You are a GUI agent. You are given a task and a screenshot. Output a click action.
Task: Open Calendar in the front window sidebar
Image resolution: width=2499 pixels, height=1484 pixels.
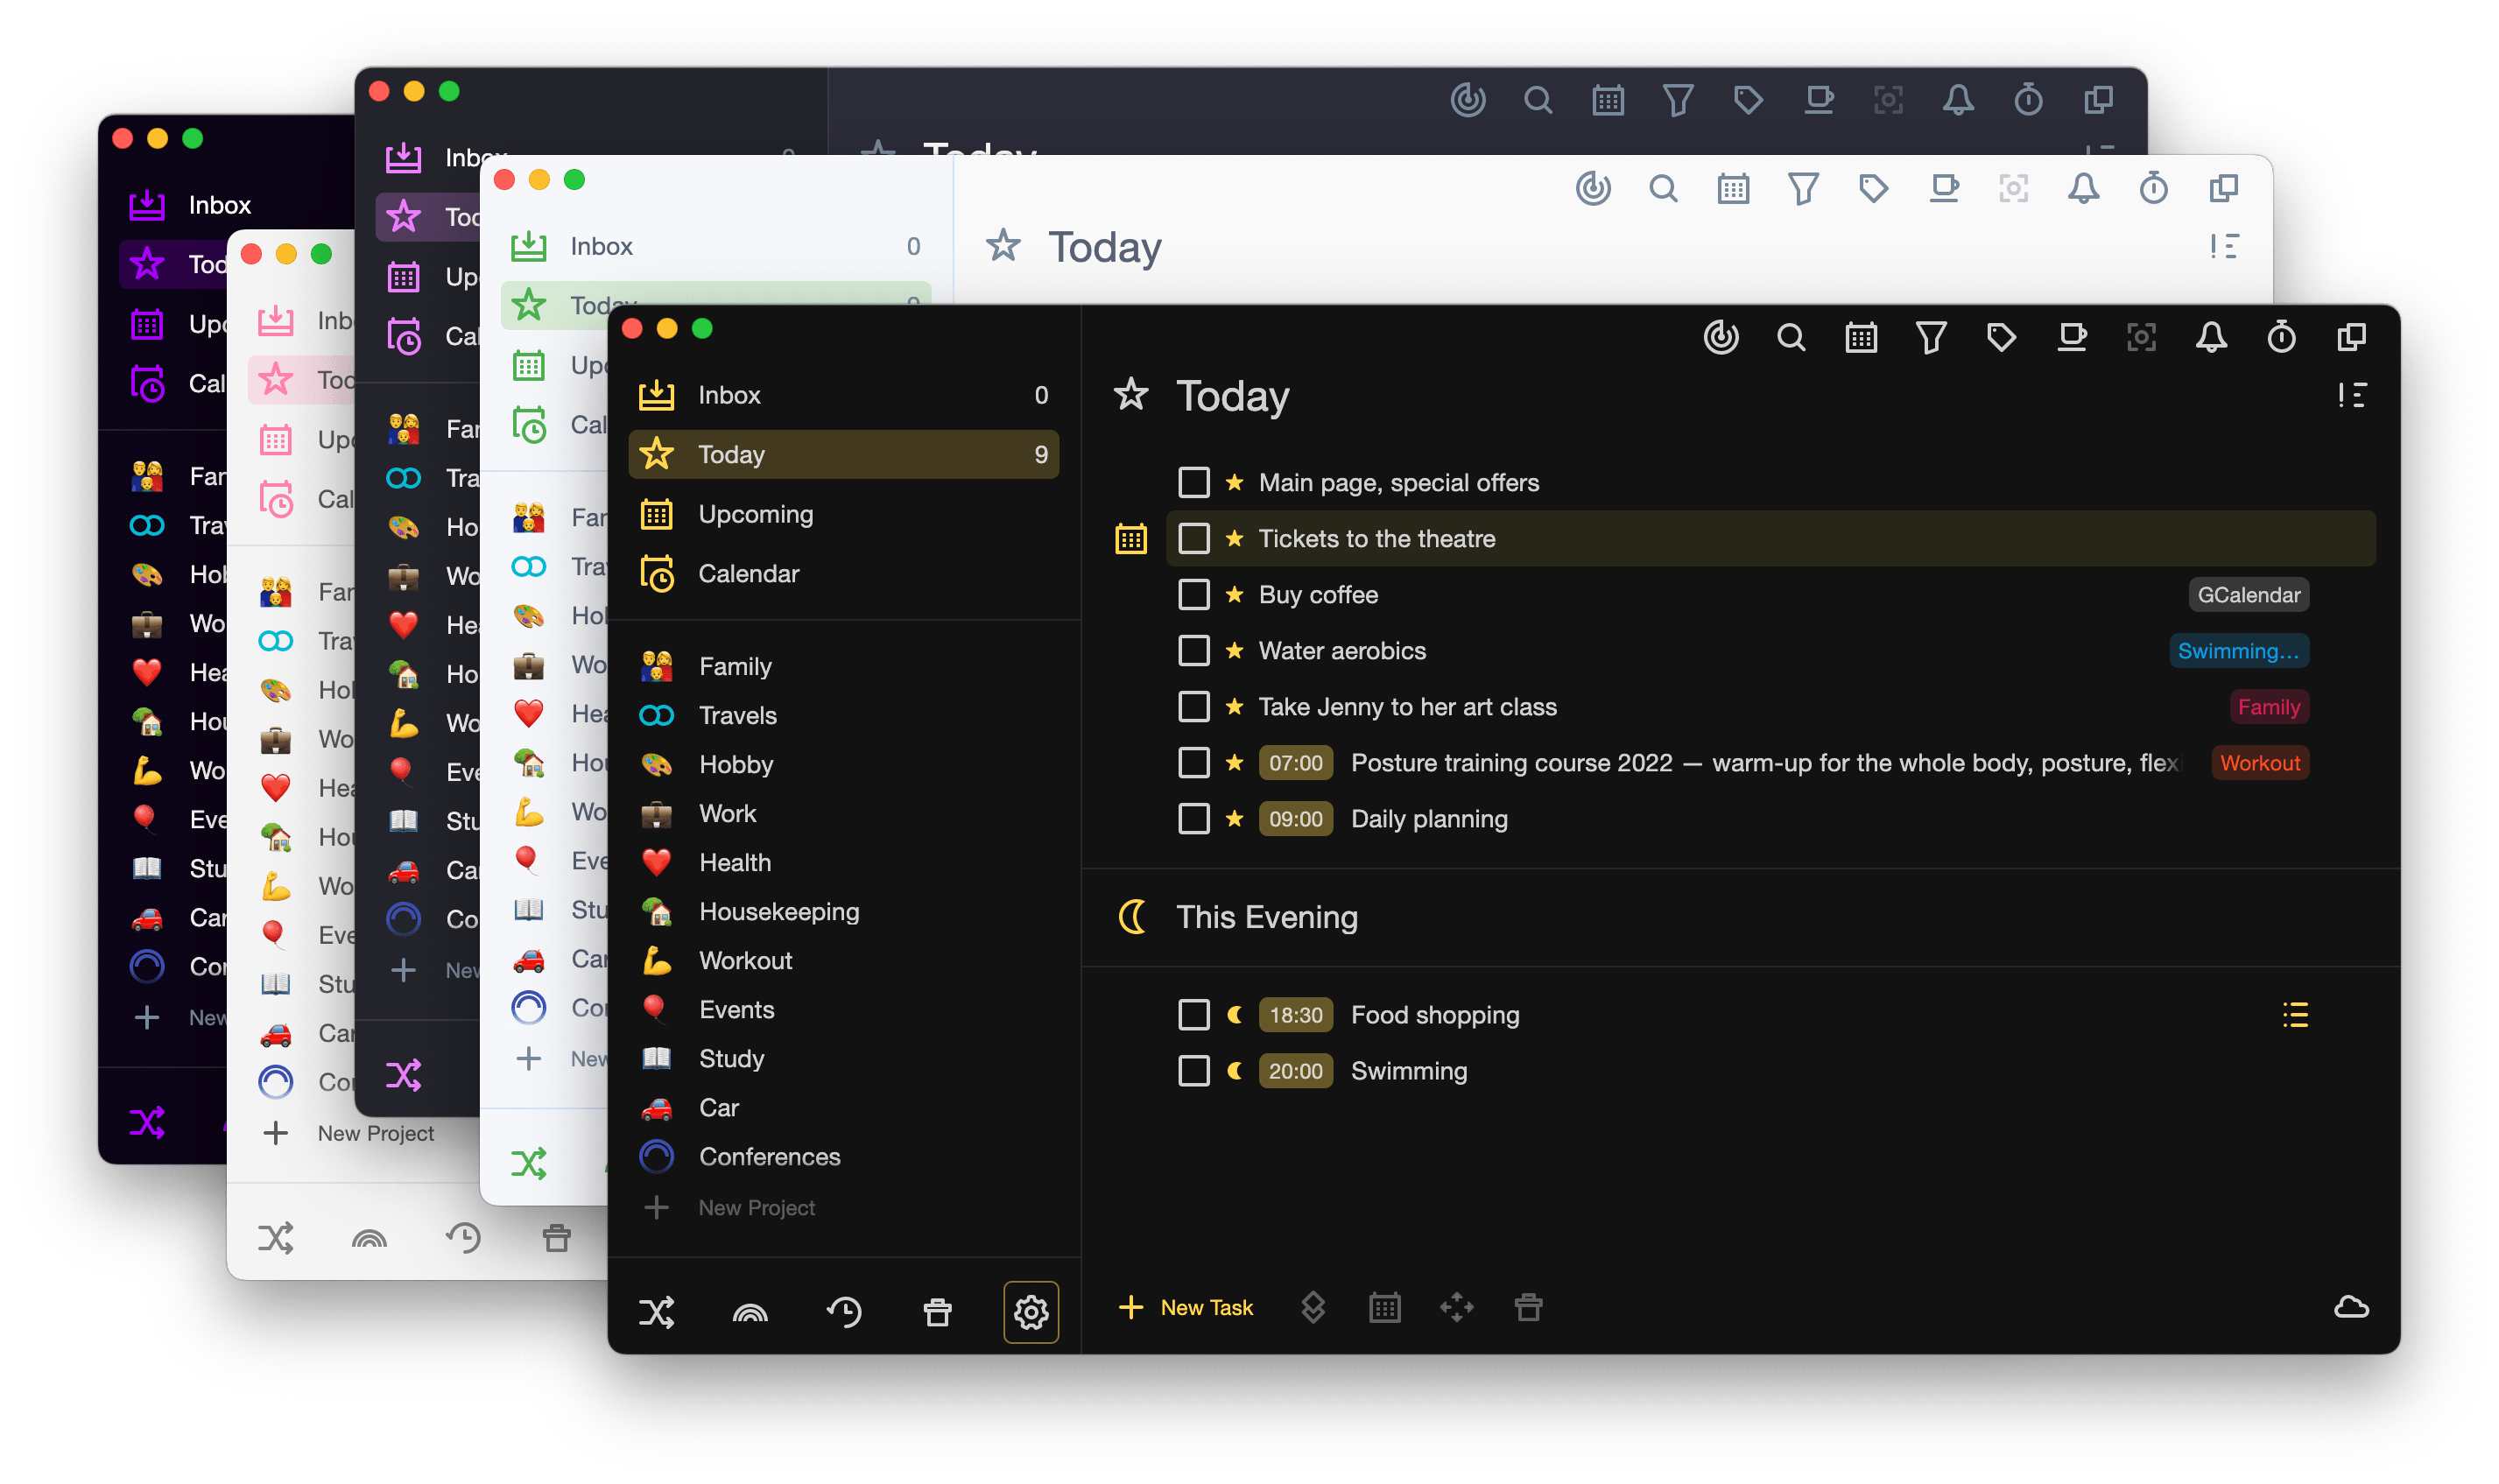[843, 574]
